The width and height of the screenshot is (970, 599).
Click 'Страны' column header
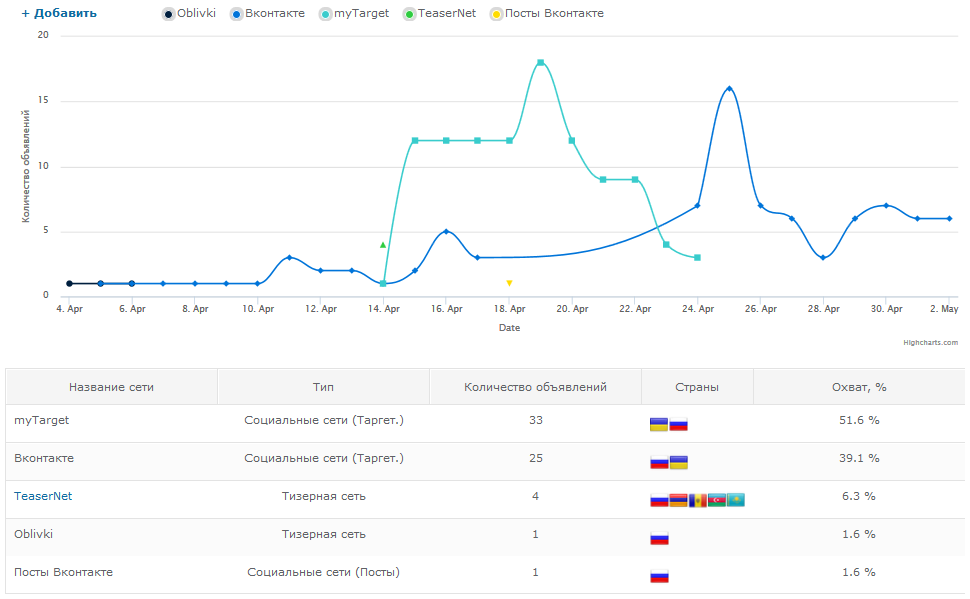pos(697,387)
